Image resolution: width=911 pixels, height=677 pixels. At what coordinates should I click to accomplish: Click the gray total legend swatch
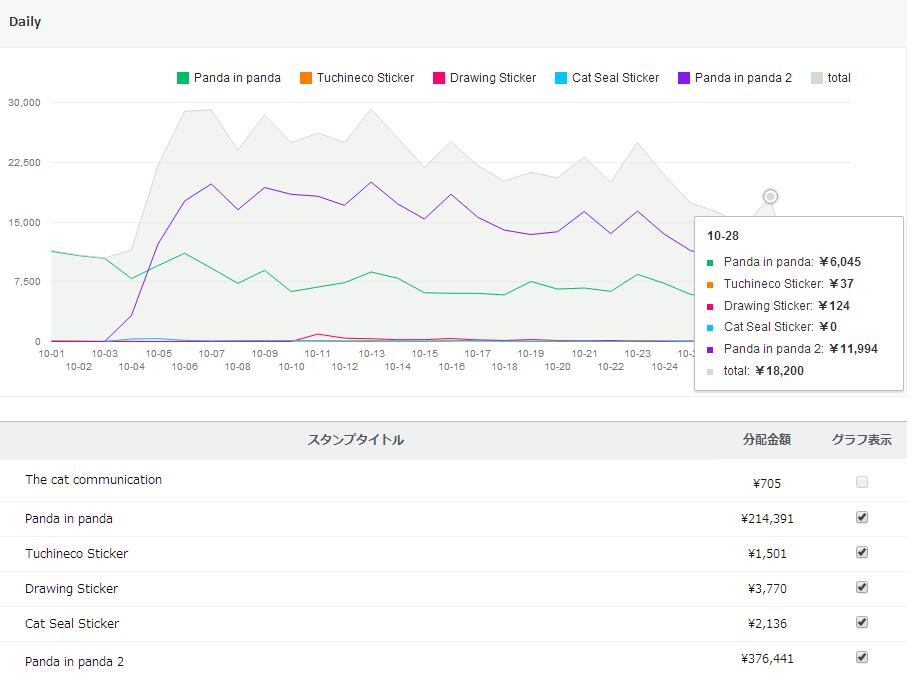[x=817, y=78]
